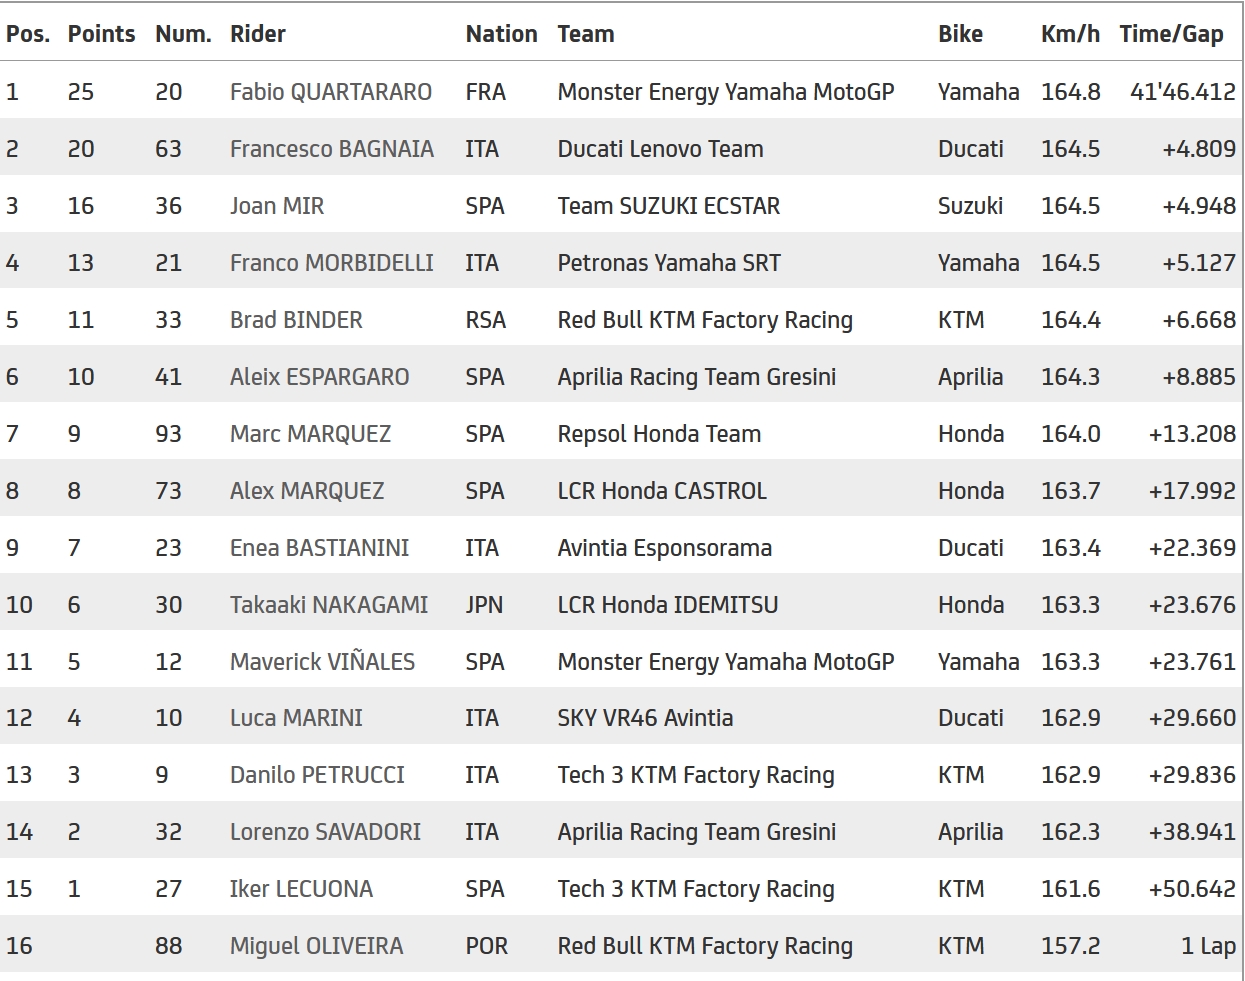1245x981 pixels.
Task: Select Luca MARINI rider link
Action: 296,718
